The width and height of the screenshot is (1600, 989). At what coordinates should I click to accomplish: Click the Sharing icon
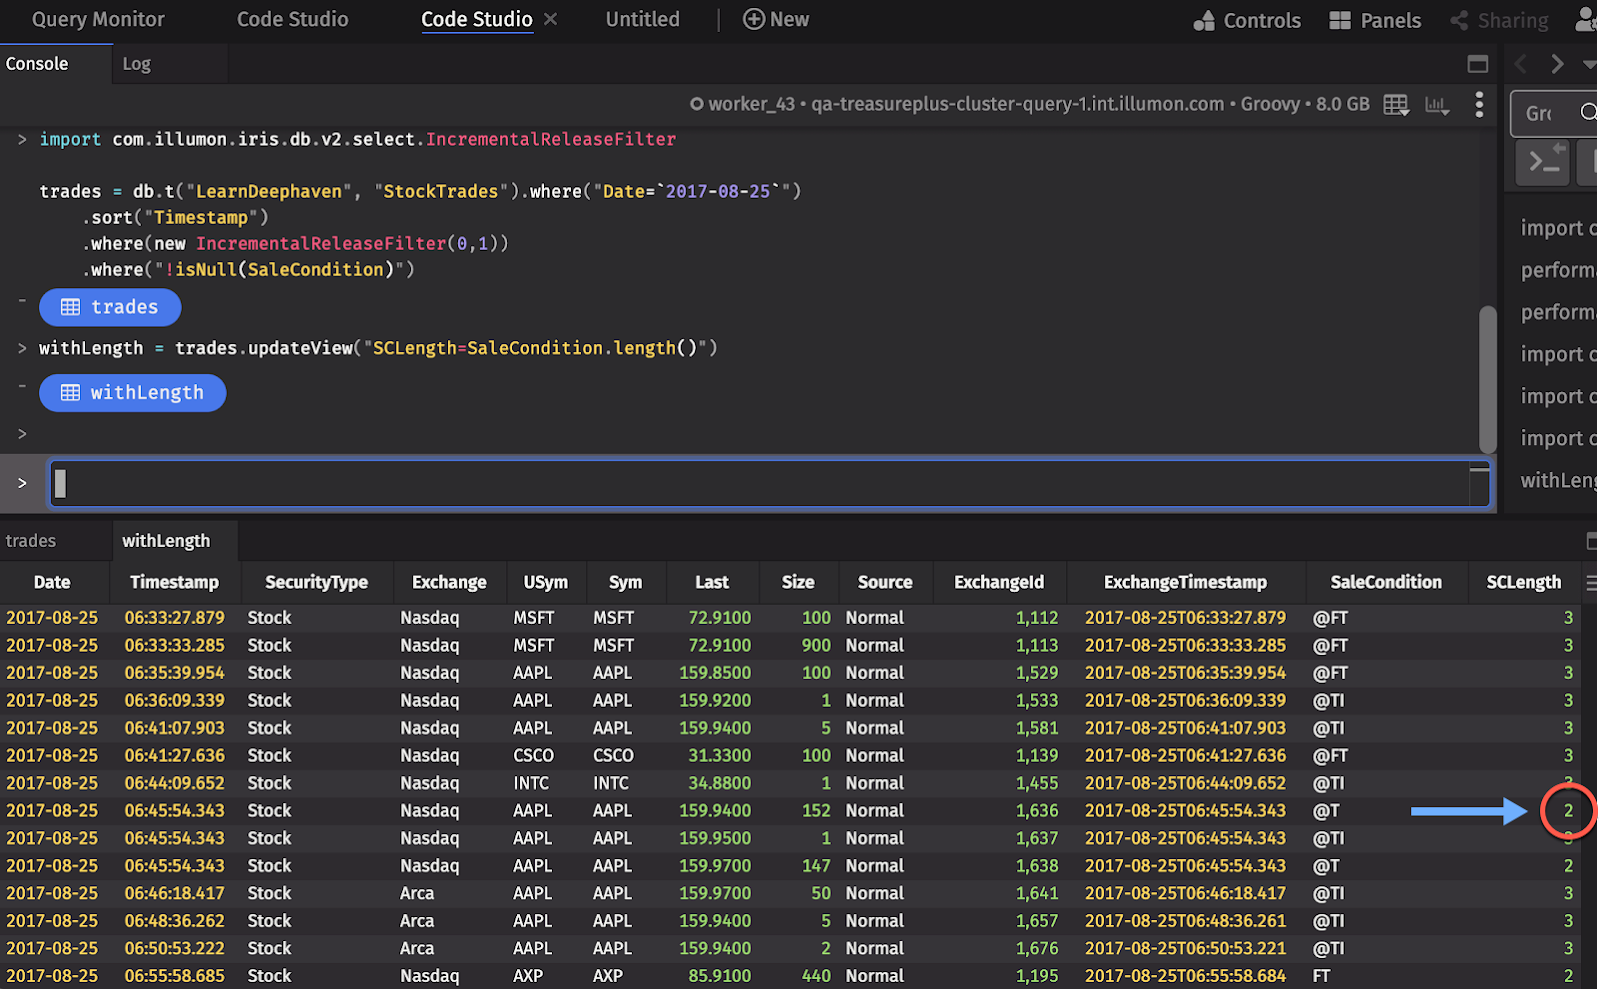tap(1460, 20)
